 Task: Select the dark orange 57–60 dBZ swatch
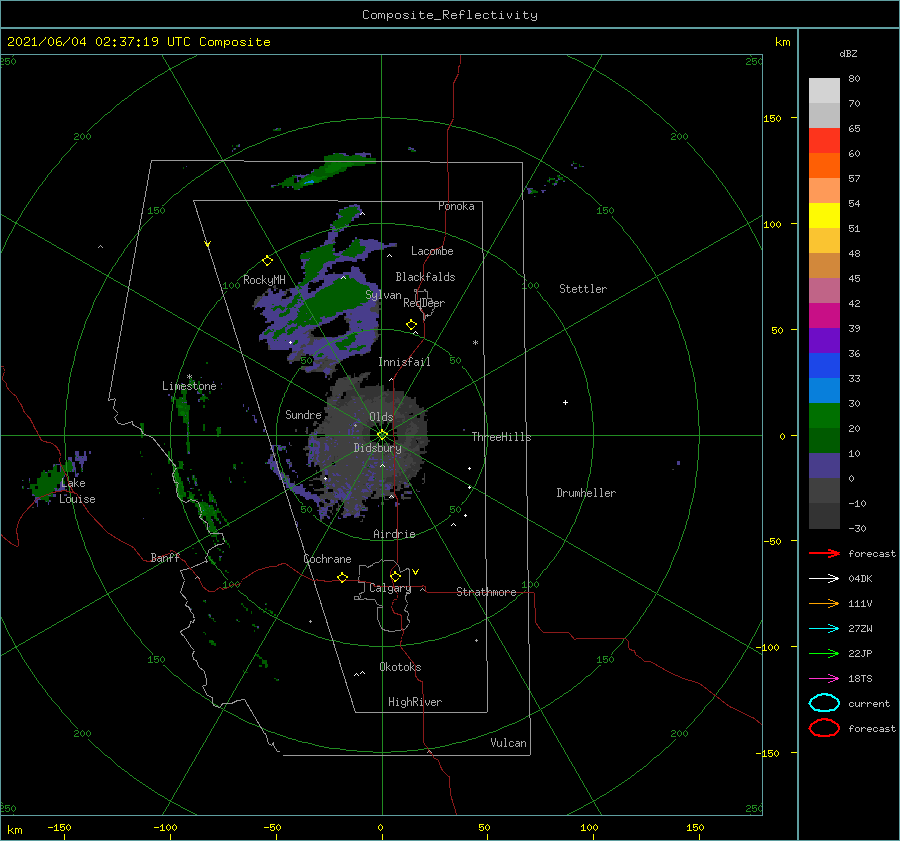click(824, 166)
